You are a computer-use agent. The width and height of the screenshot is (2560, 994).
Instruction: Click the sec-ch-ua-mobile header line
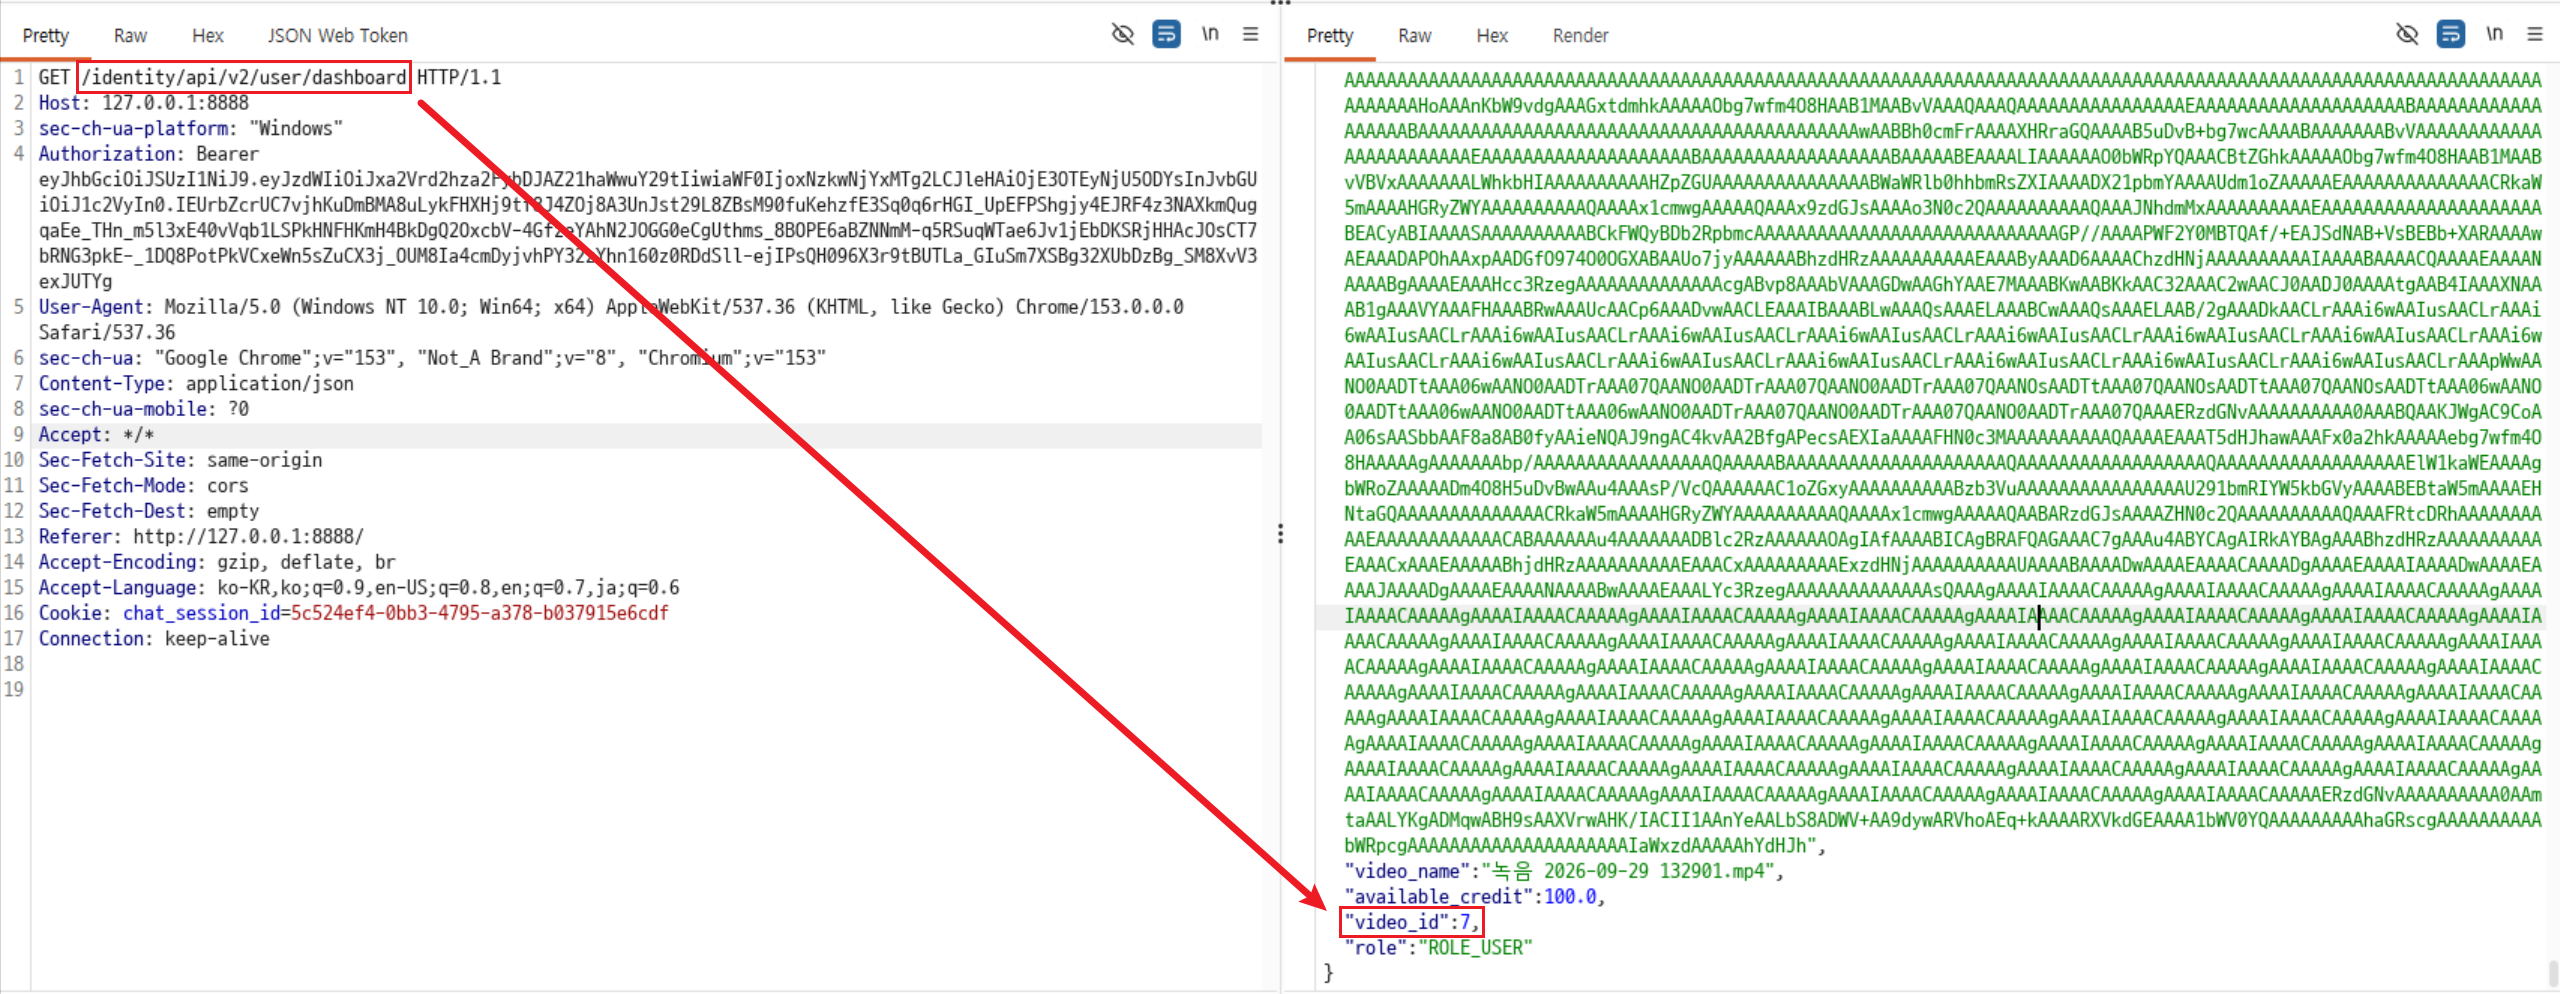point(144,409)
